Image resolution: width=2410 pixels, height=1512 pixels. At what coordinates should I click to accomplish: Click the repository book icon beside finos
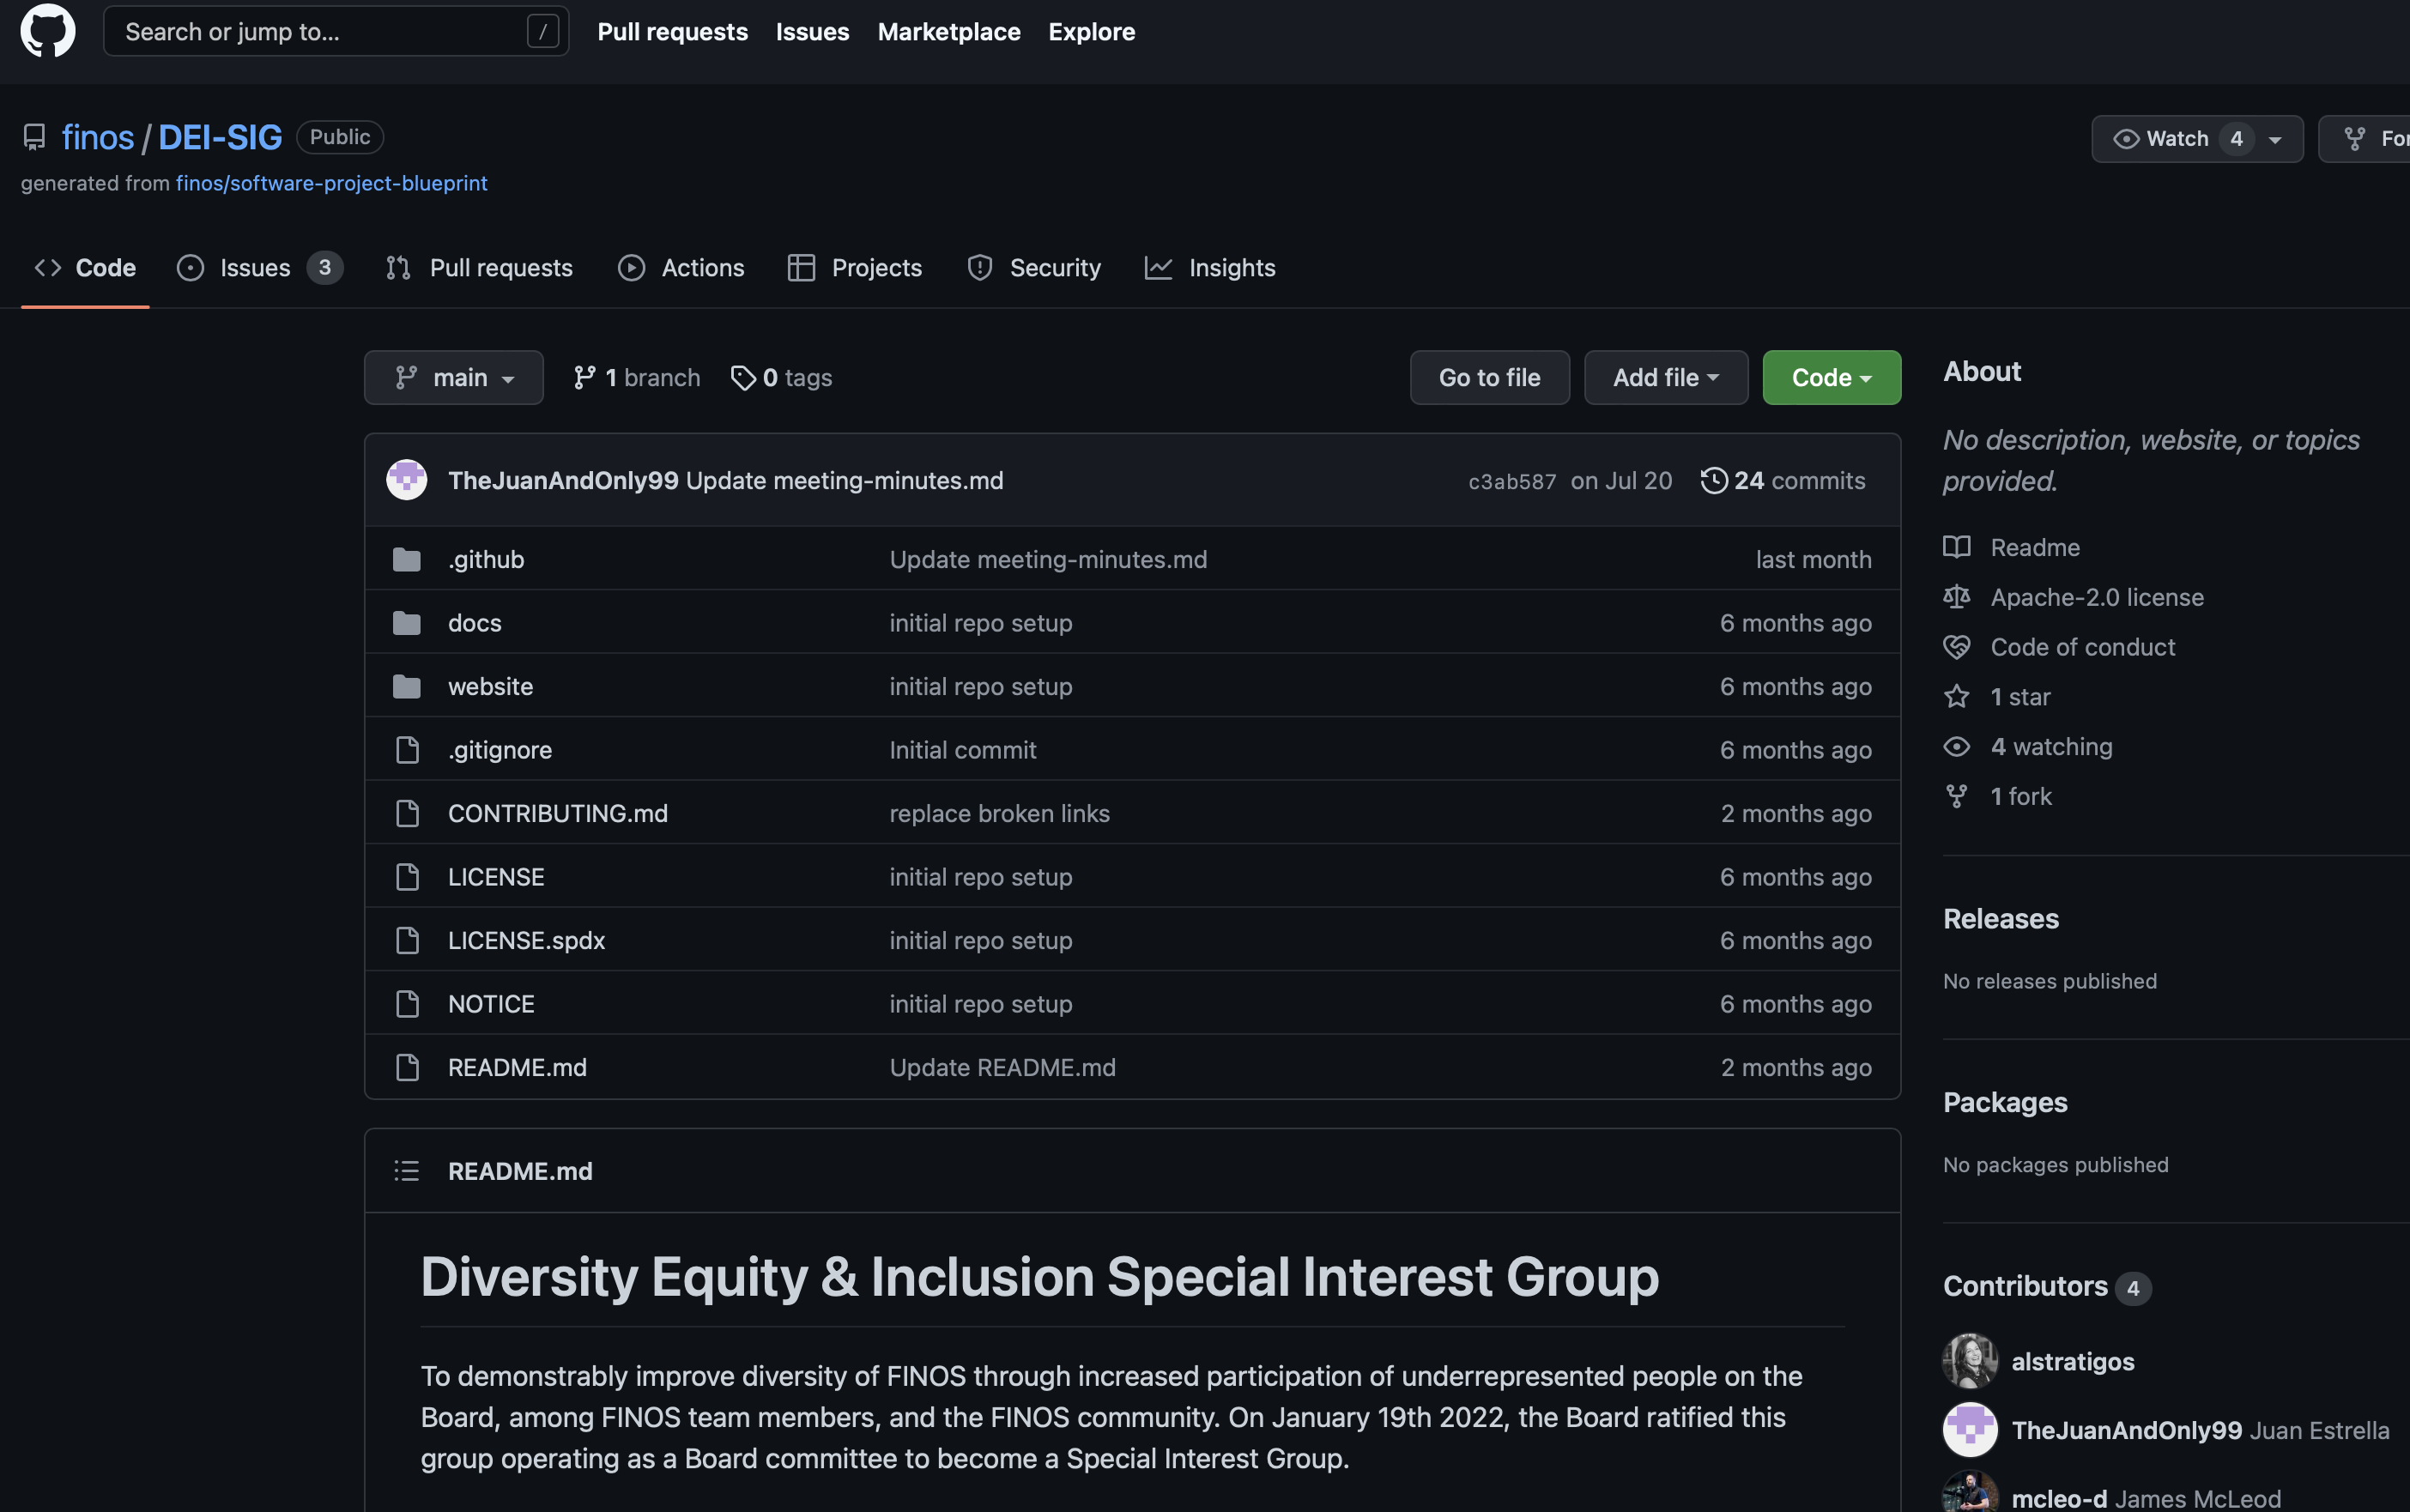coord(34,137)
